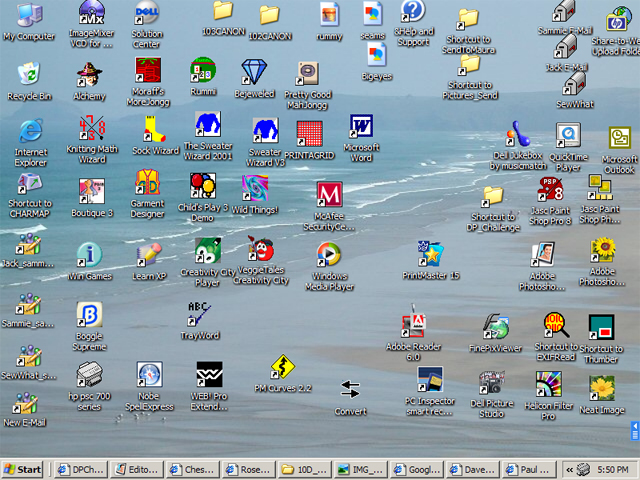
Task: Open Jasc Paint Shop Pro 8 icon
Action: [550, 189]
